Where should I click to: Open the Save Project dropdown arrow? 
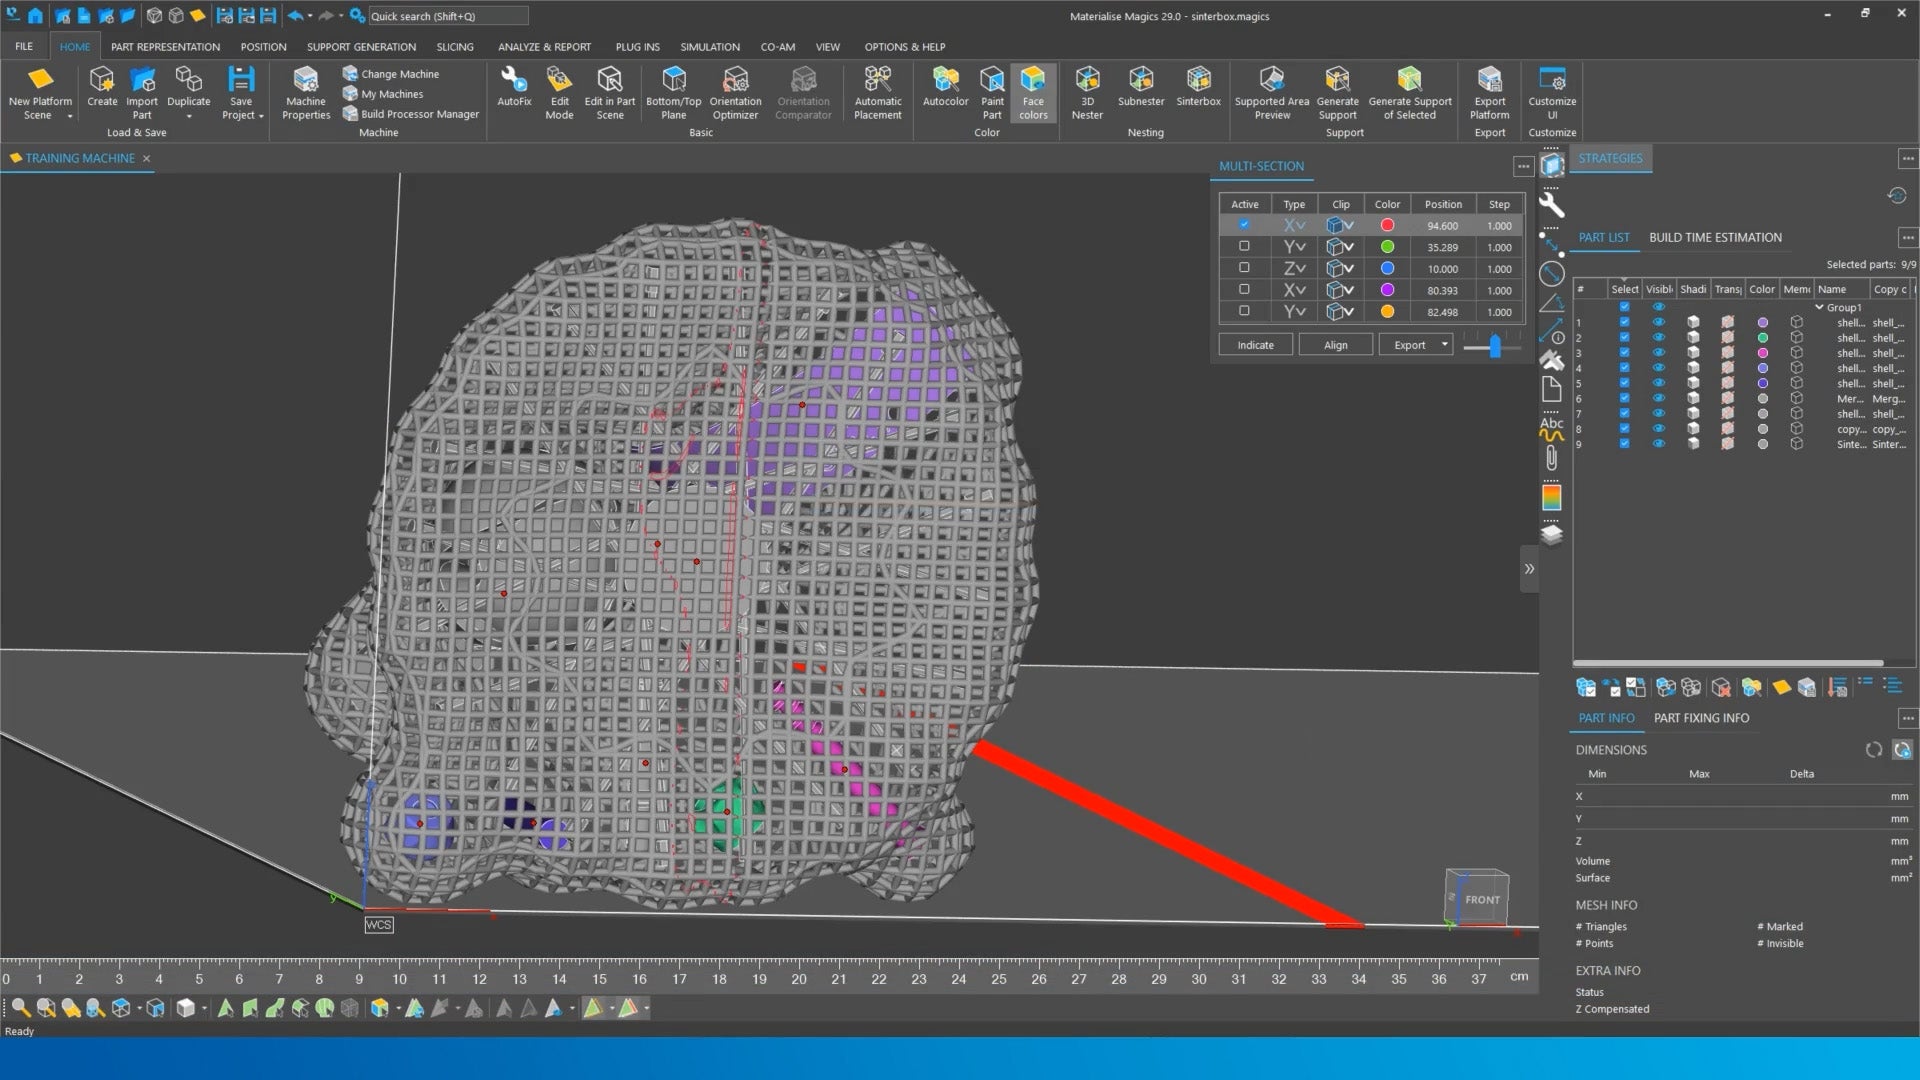tap(261, 116)
